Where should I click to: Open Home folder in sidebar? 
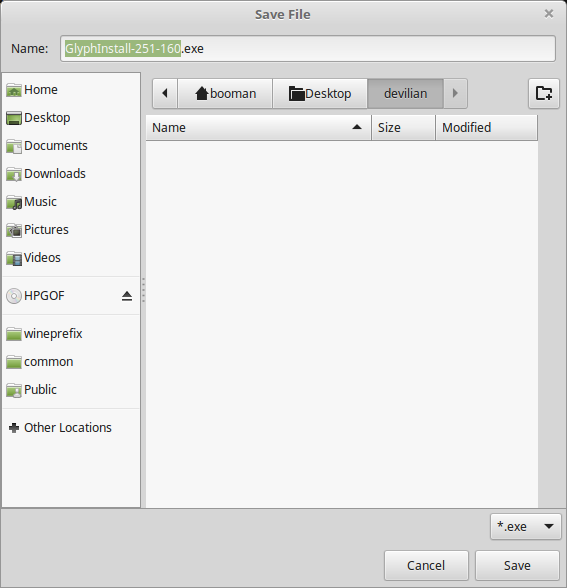pyautogui.click(x=71, y=90)
